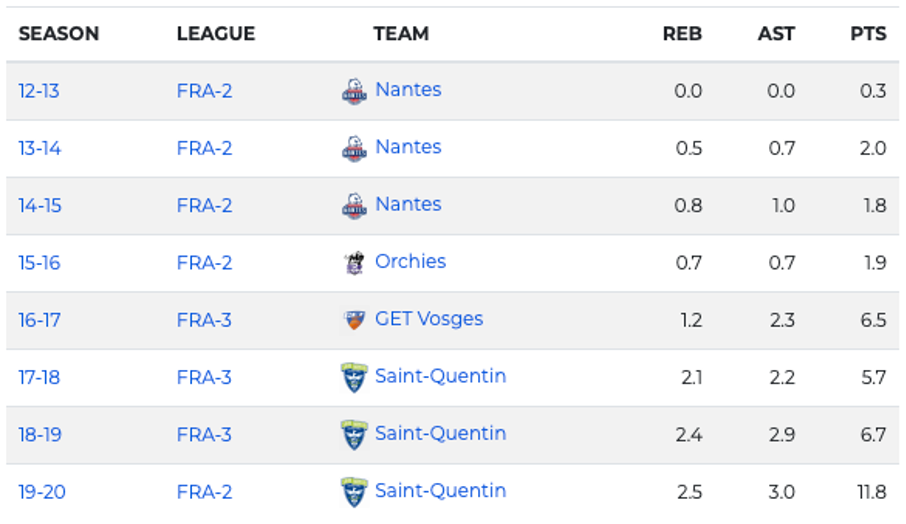Image resolution: width=906 pixels, height=524 pixels.
Task: Click the Nantes logo in 14-15 row
Action: (x=354, y=206)
